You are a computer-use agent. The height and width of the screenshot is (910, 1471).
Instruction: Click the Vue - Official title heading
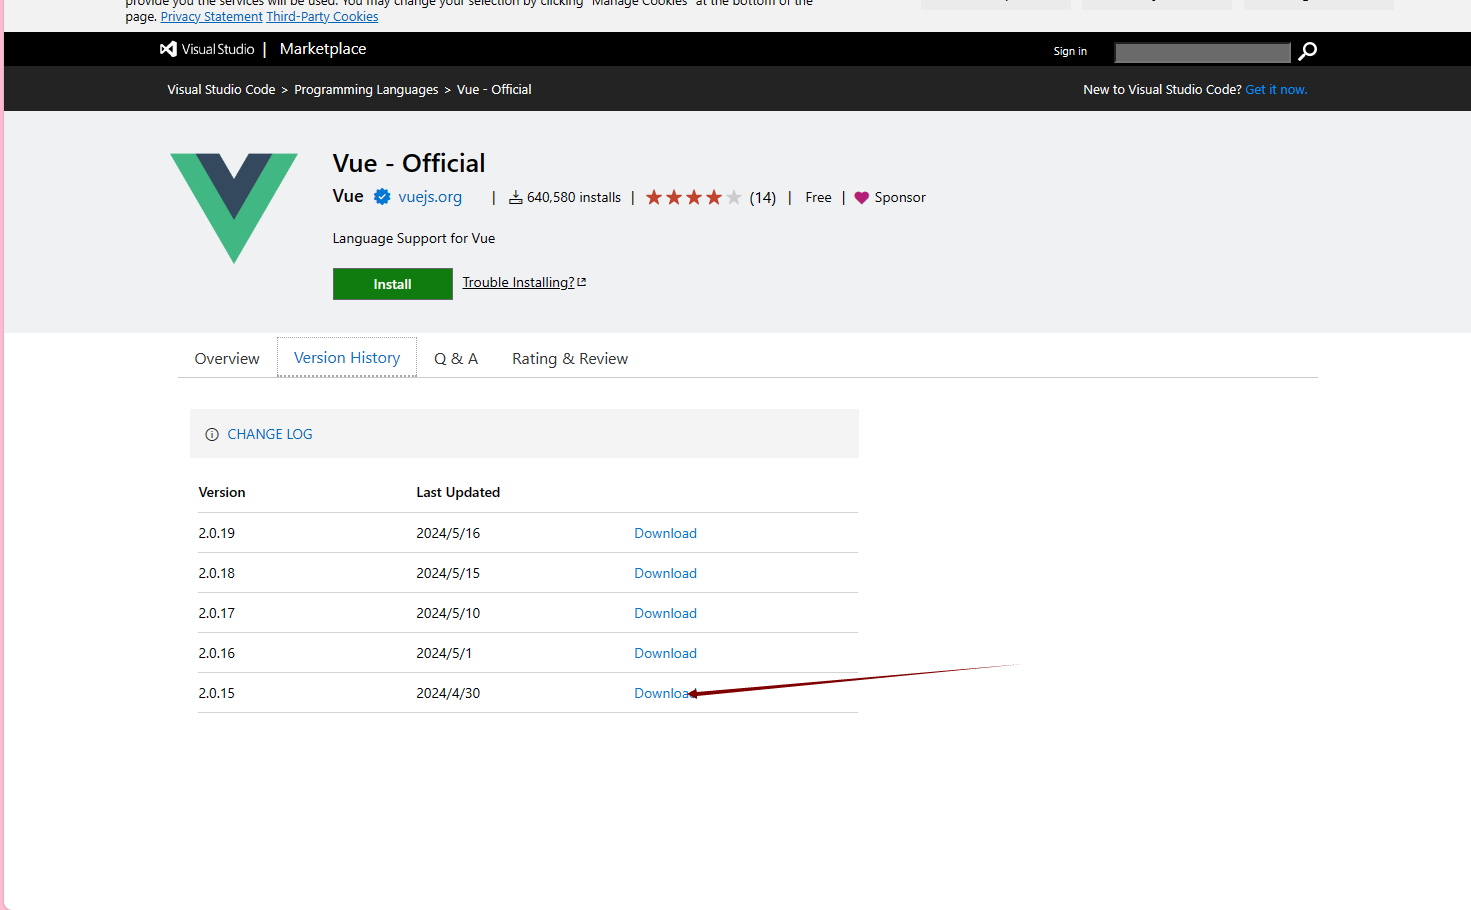(x=409, y=163)
